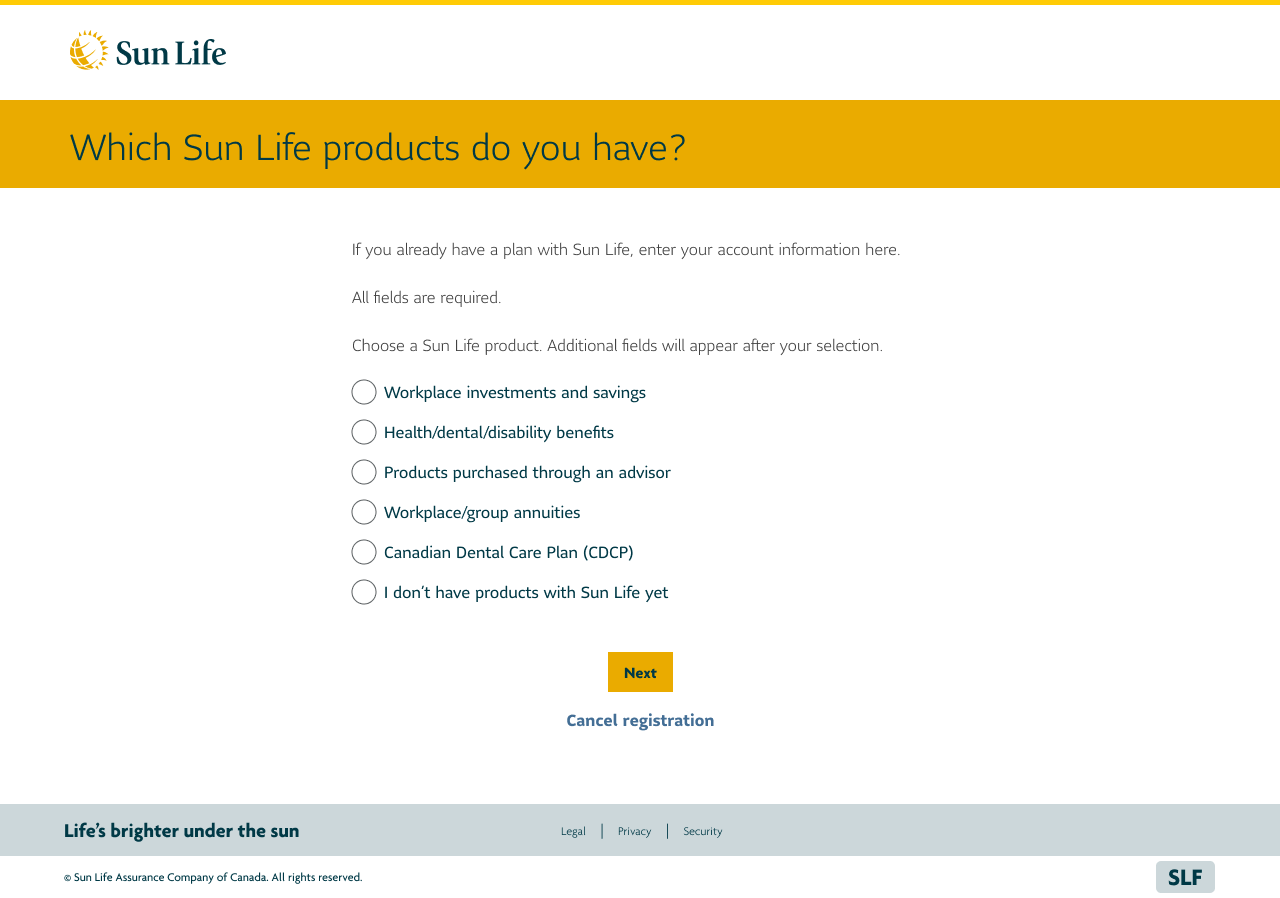Screen dimensions: 1280x898
Task: Click the copyright notice text
Action: 213,877
